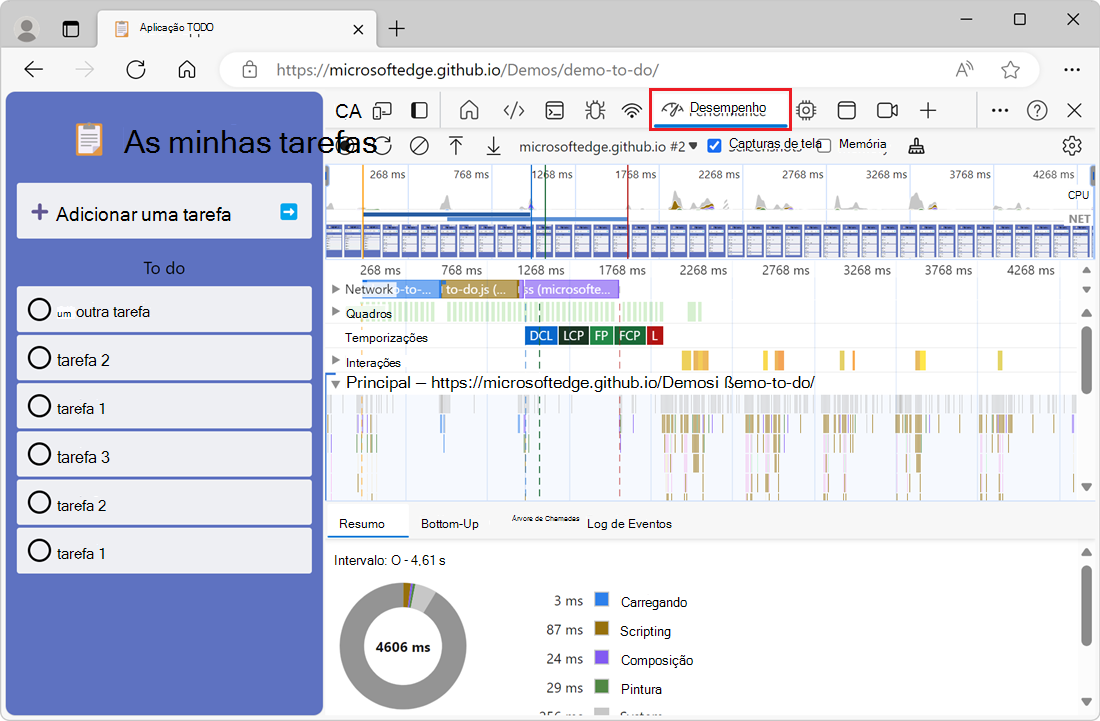Open the Sources bug icon
Image resolution: width=1100 pixels, height=721 pixels.
coord(595,110)
